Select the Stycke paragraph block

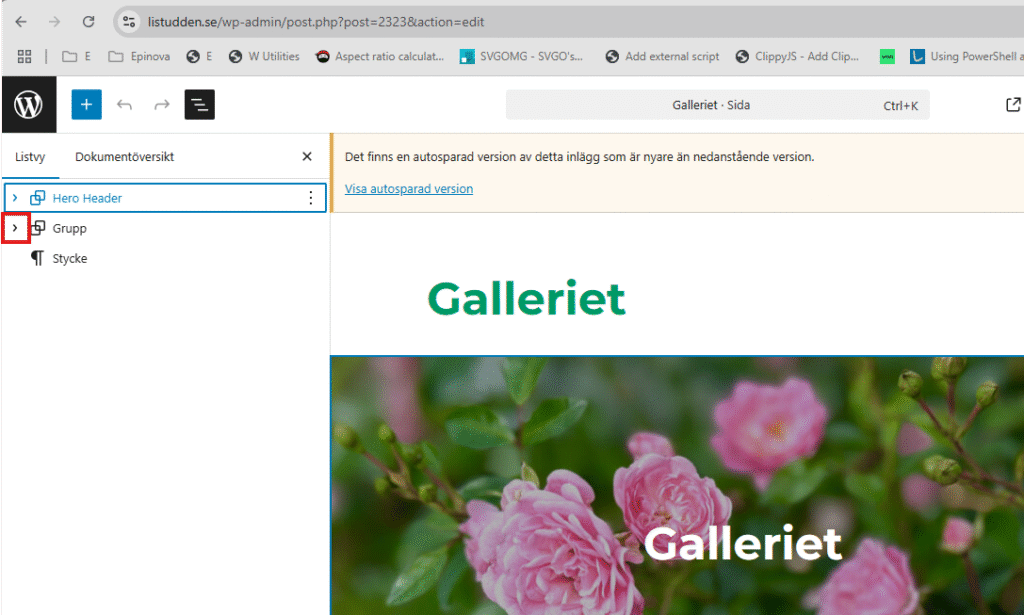point(70,259)
